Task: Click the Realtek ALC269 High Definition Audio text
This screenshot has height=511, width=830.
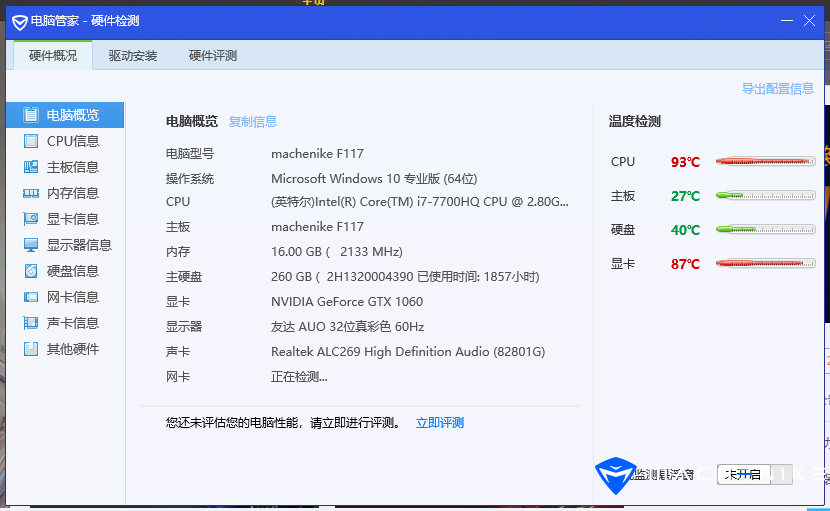Action: 408,352
